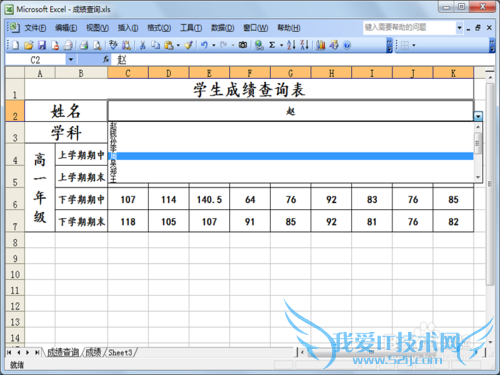This screenshot has height=375, width=500.
Task: Launch Chart Wizard icon
Action: pos(321,45)
